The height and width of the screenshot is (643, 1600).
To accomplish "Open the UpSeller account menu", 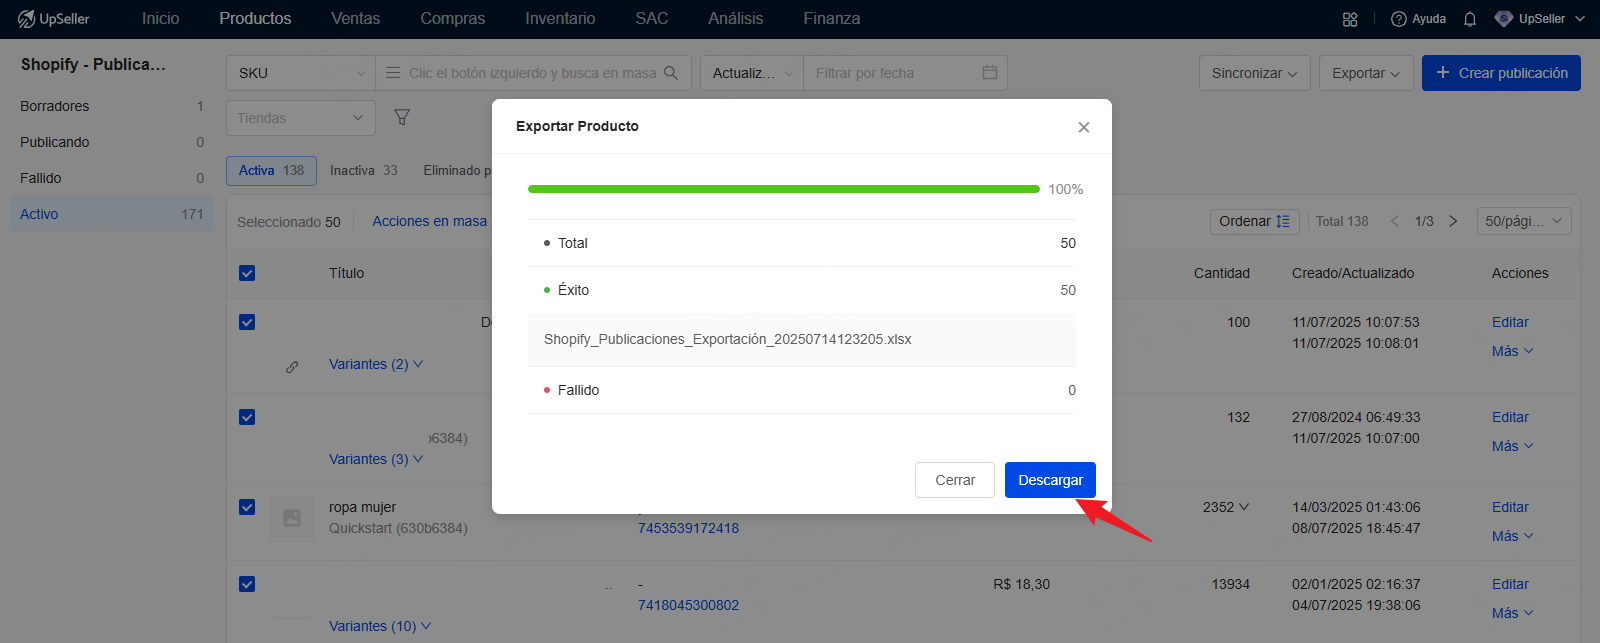I will point(1540,19).
